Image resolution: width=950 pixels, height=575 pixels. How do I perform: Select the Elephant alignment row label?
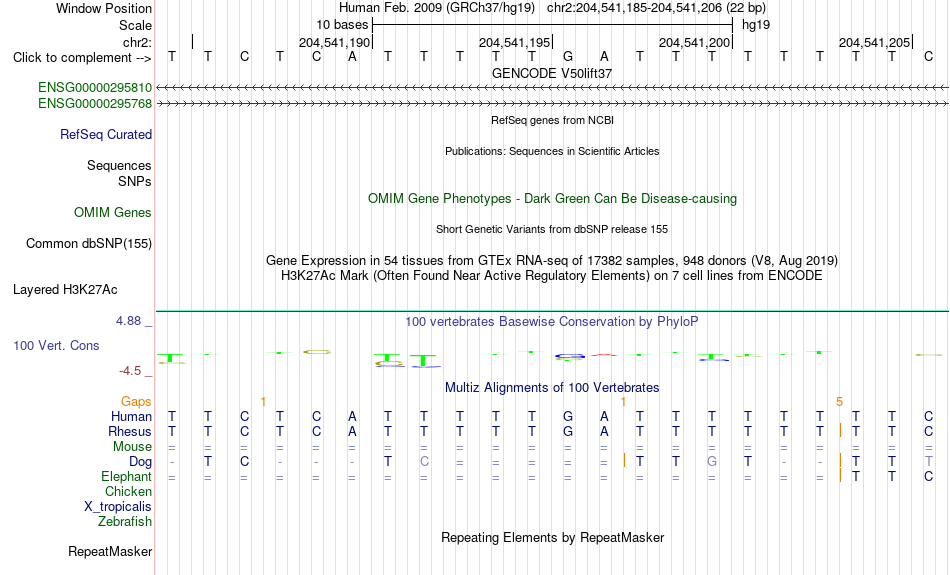127,477
